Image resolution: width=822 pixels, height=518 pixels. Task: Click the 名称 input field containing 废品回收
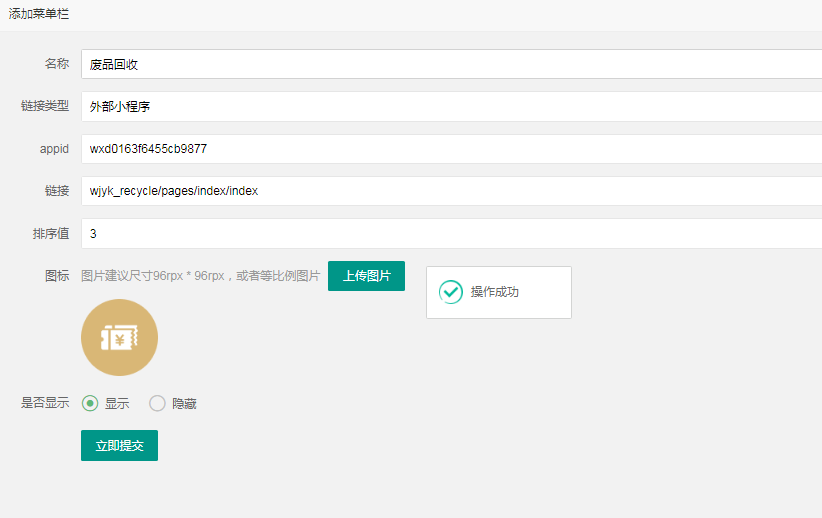(451, 64)
